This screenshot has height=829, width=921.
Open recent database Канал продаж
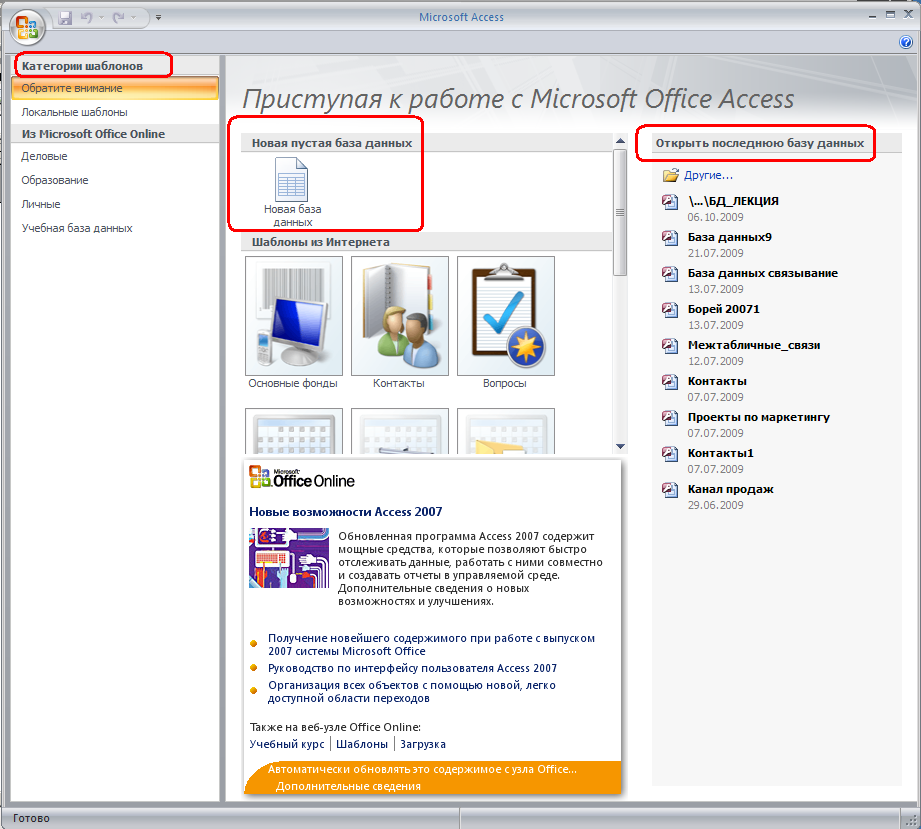730,489
